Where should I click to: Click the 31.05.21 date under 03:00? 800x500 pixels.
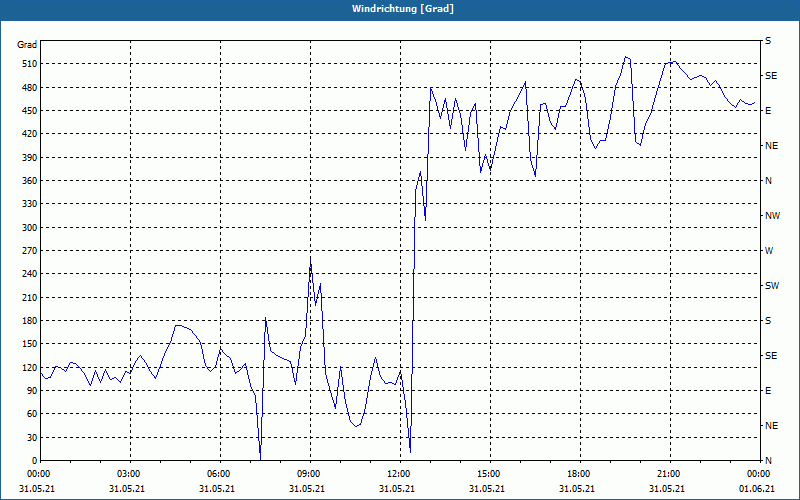coord(127,488)
